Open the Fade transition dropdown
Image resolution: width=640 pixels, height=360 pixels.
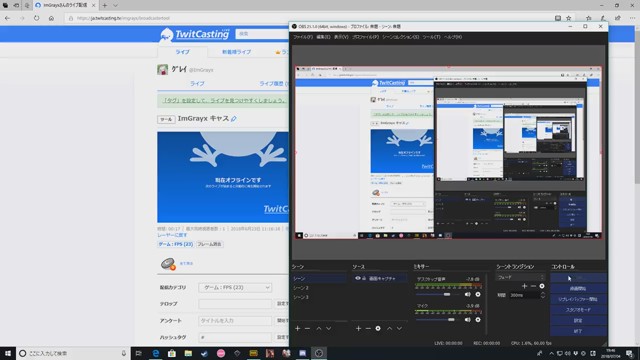(520, 277)
